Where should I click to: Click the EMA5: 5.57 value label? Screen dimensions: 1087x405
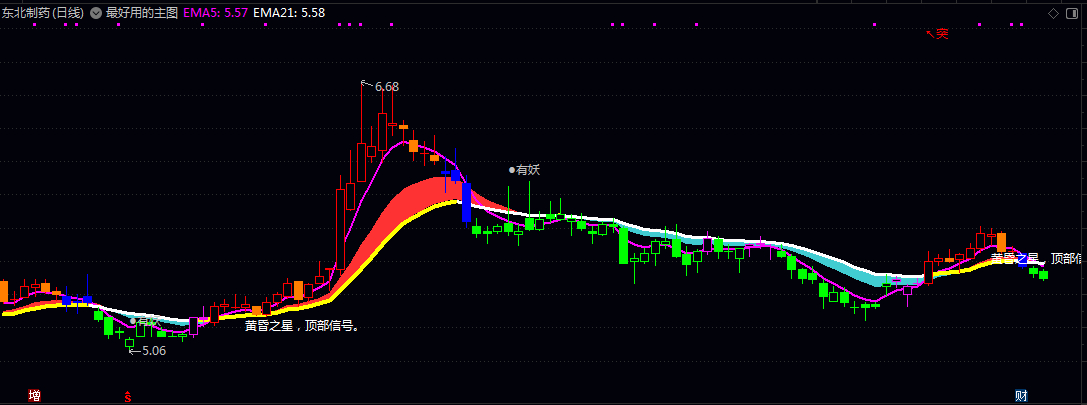tap(216, 13)
